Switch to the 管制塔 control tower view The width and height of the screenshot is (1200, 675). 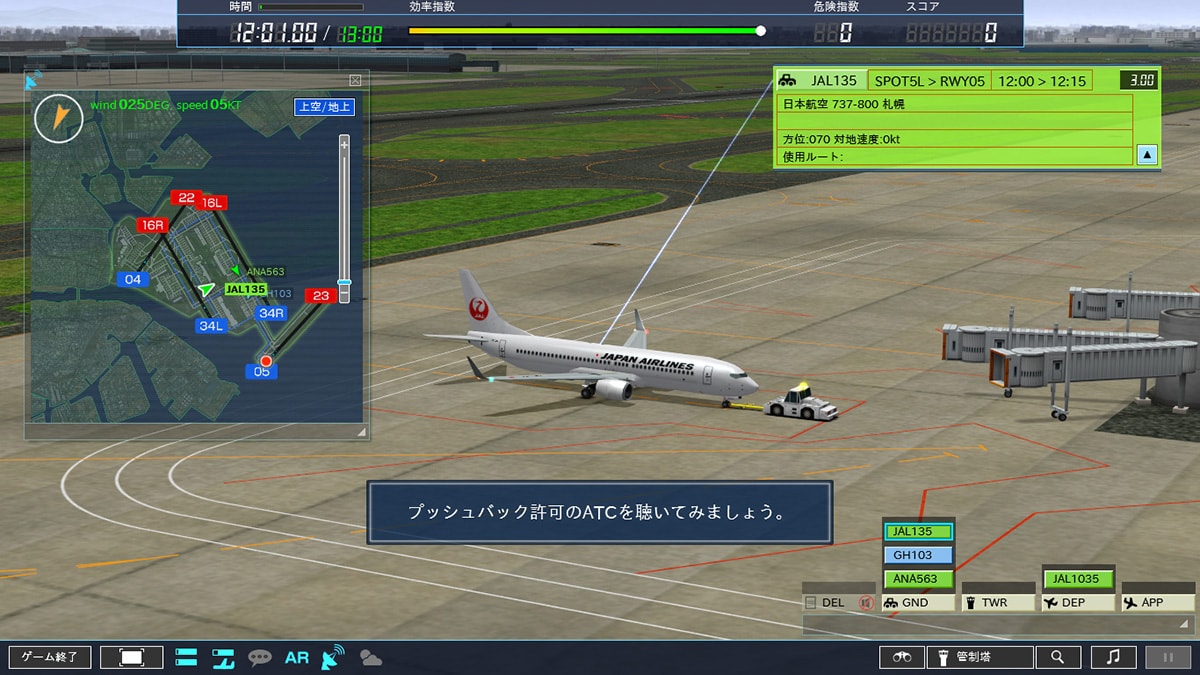pos(979,657)
